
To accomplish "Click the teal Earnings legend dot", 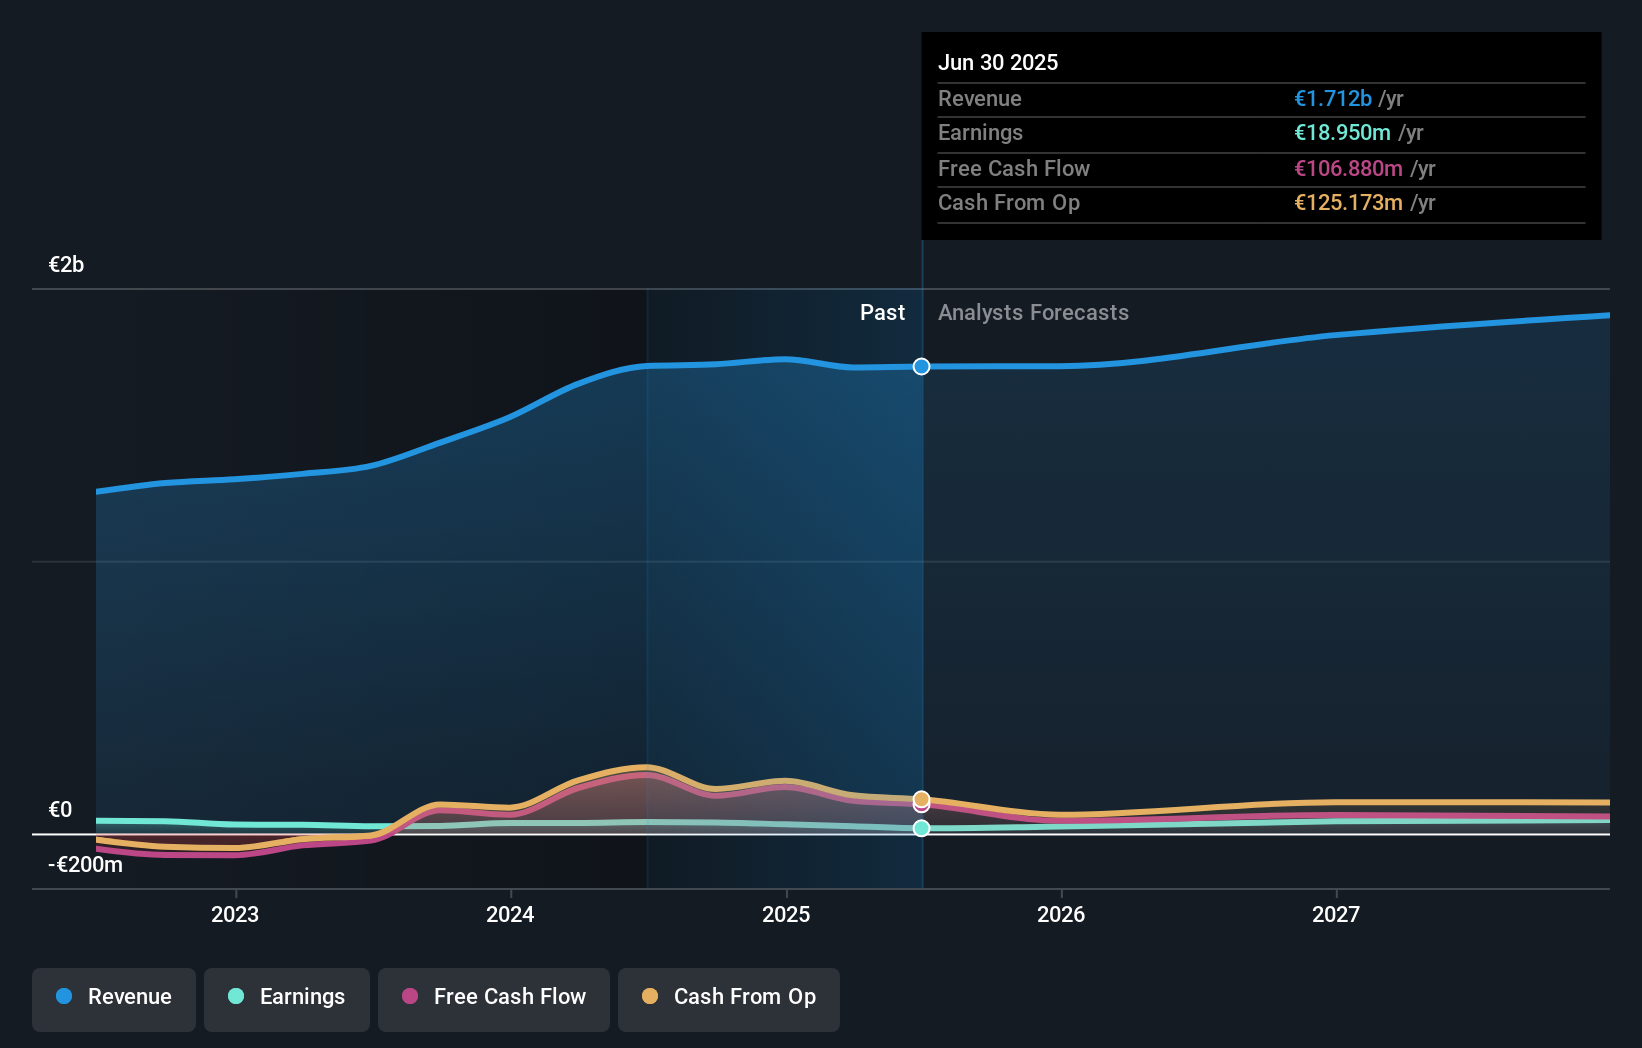I will (x=234, y=996).
